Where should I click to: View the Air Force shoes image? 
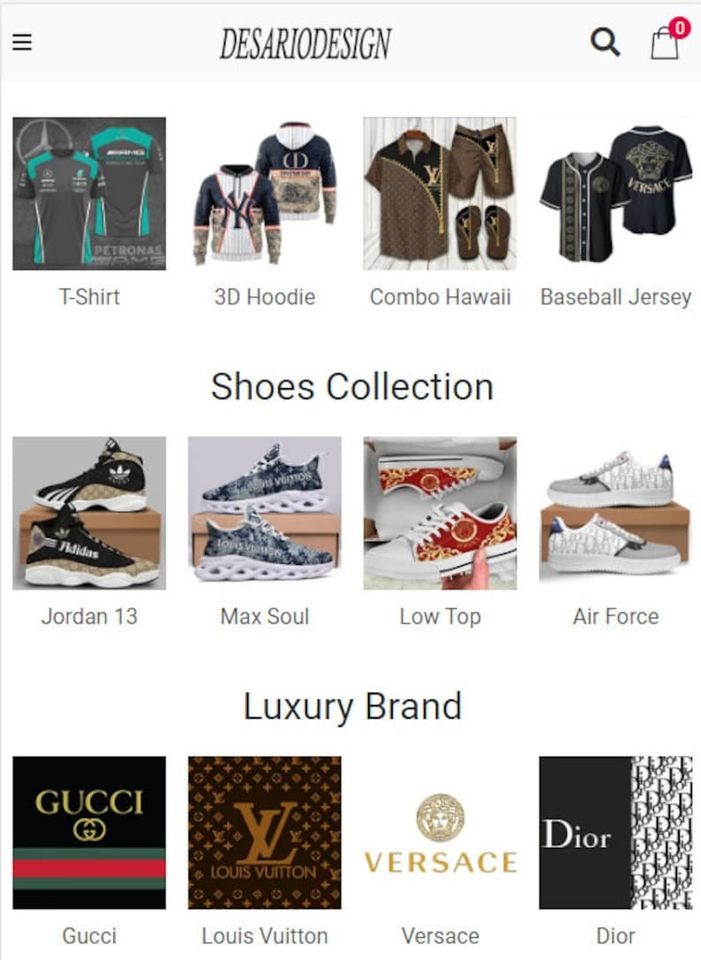(x=615, y=513)
